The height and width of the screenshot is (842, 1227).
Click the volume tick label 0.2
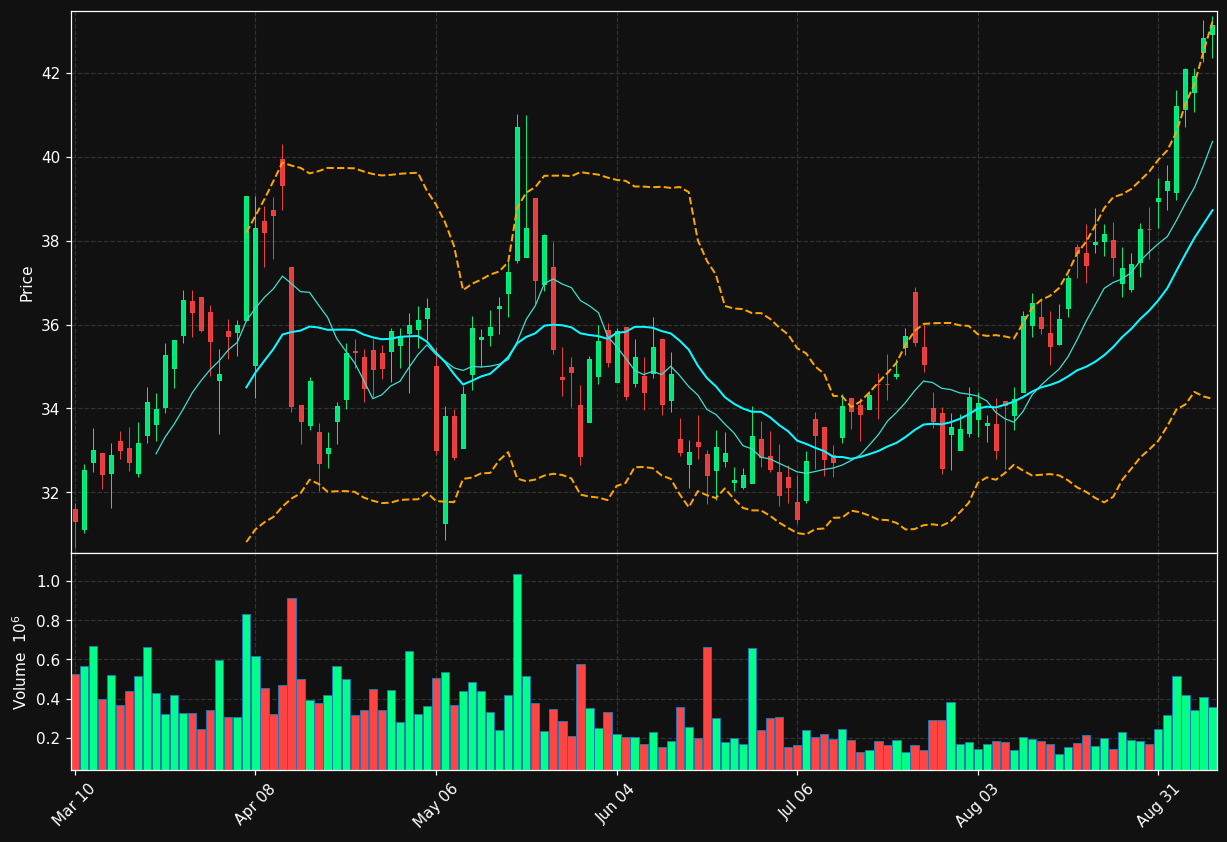(x=49, y=738)
